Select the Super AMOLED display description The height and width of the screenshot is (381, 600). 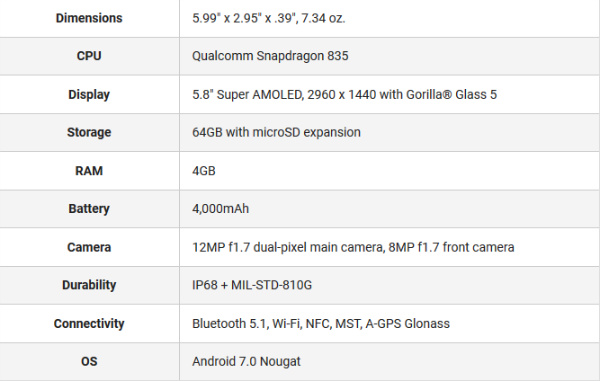pyautogui.click(x=344, y=94)
